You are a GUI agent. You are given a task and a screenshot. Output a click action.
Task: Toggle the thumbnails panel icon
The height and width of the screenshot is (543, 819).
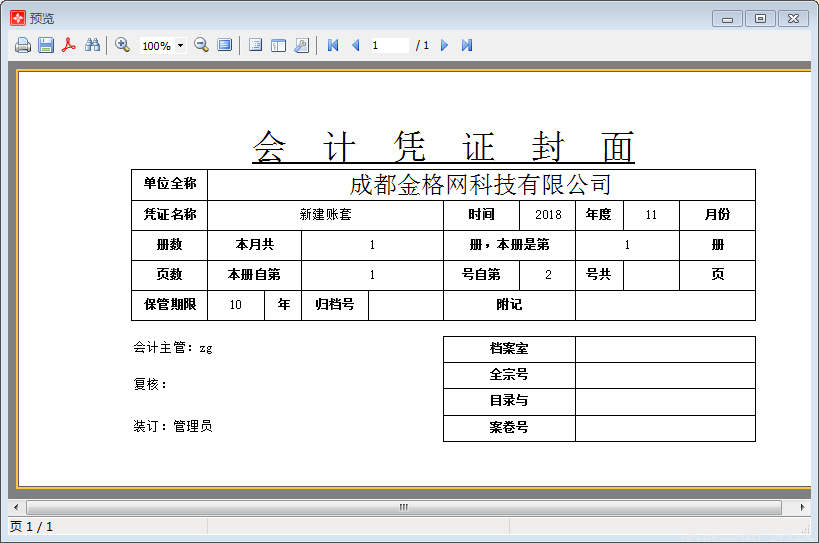278,45
